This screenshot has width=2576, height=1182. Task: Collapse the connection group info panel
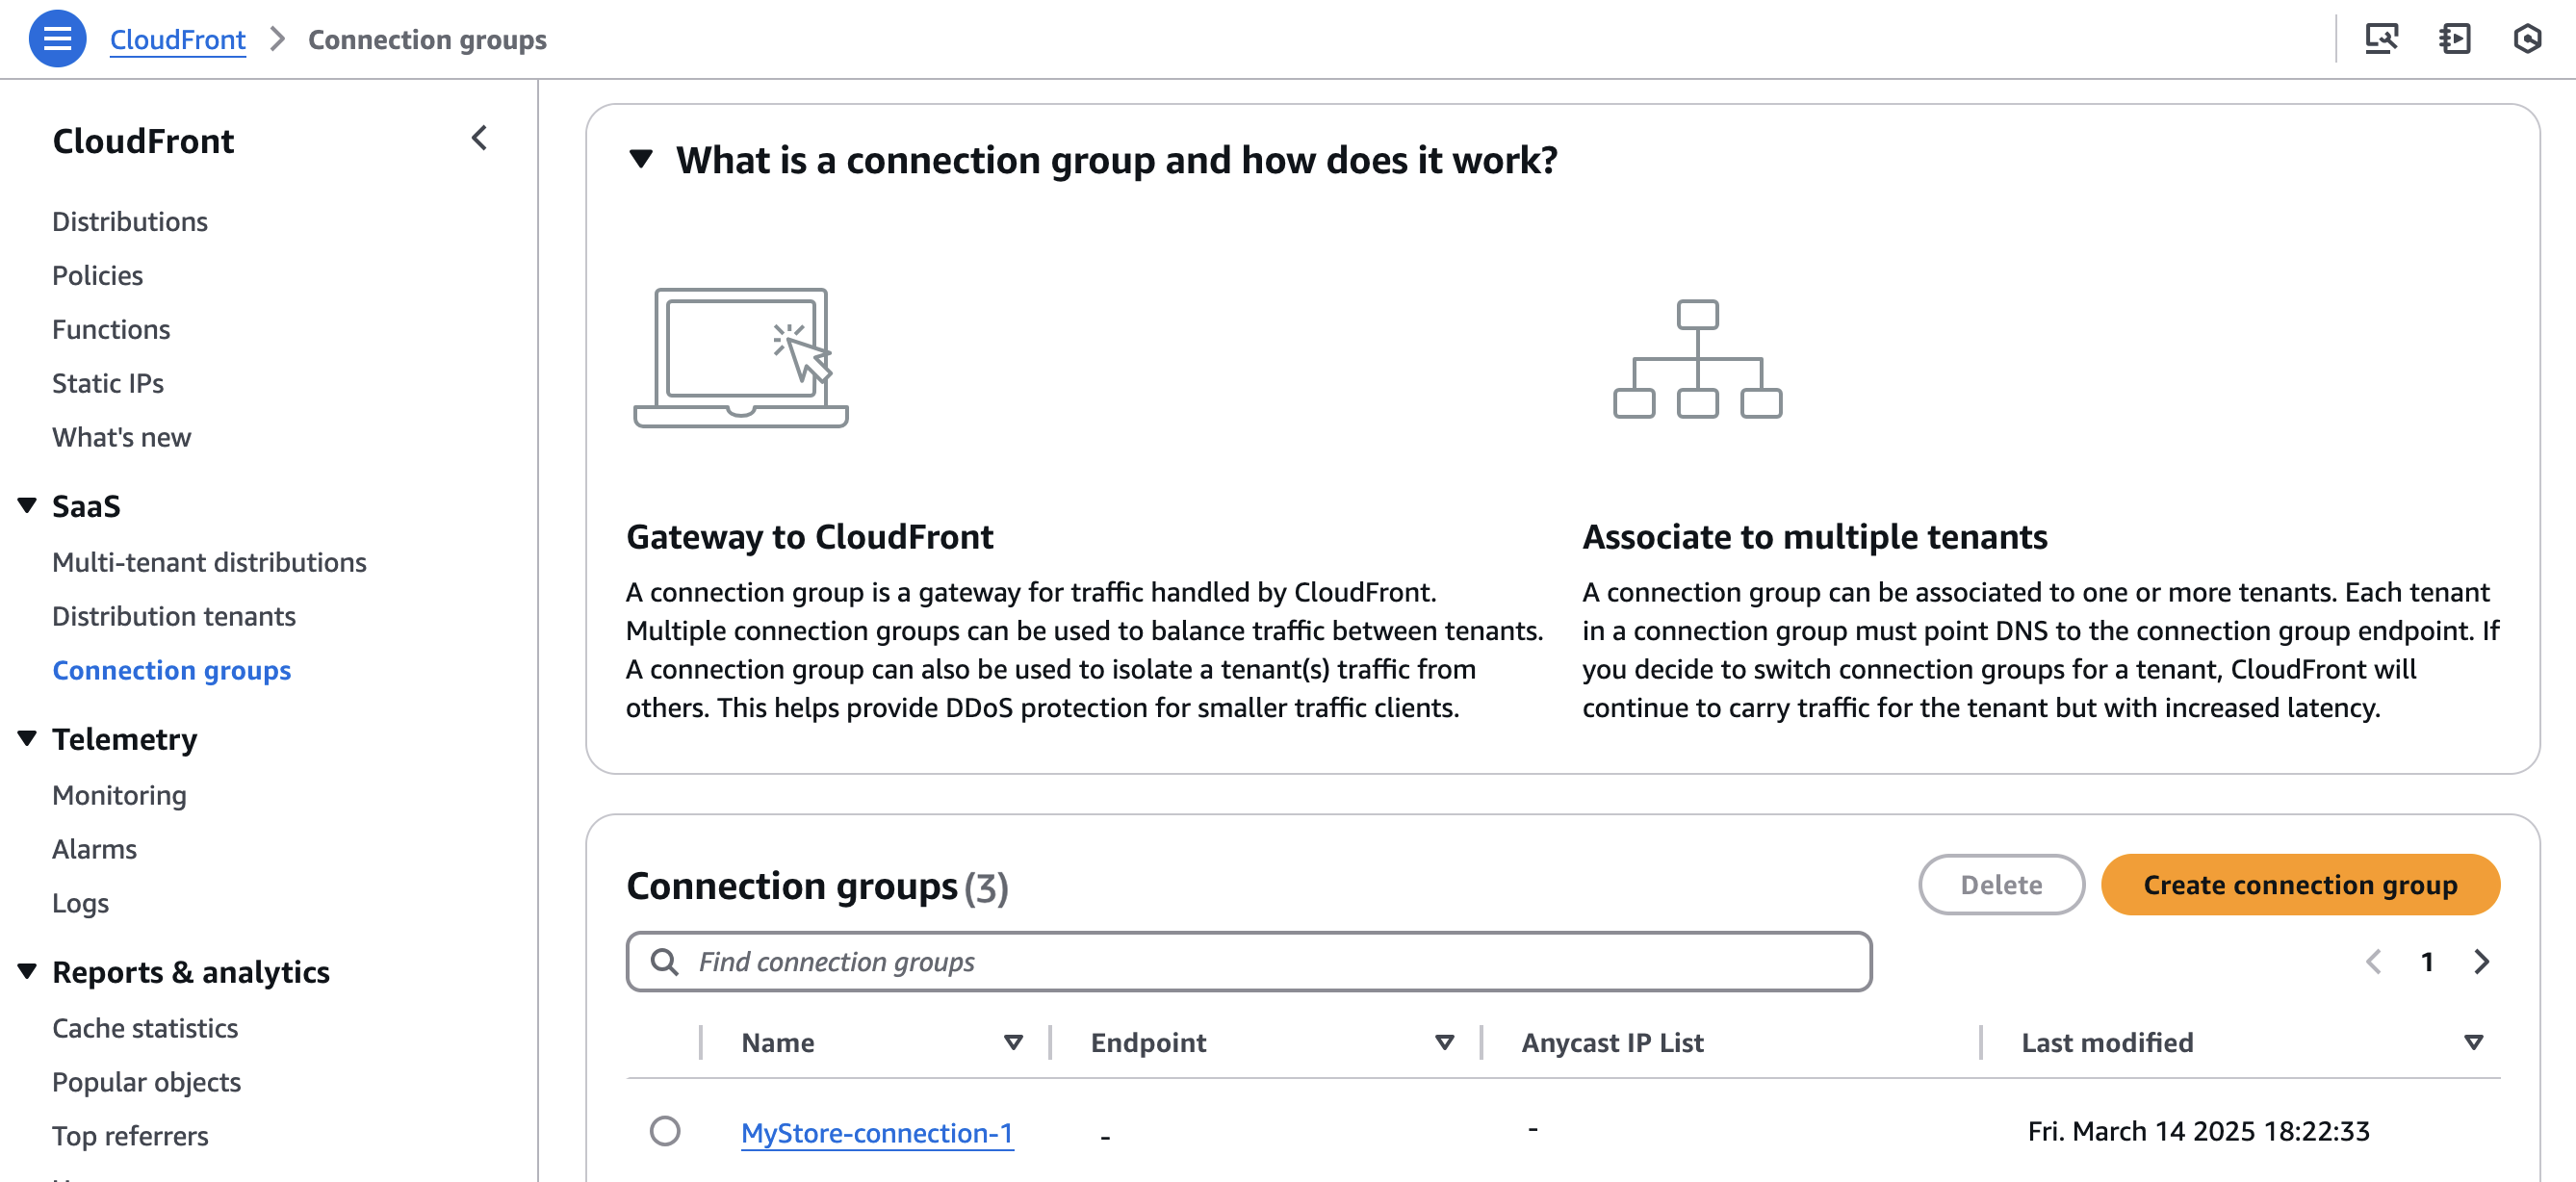pos(641,159)
